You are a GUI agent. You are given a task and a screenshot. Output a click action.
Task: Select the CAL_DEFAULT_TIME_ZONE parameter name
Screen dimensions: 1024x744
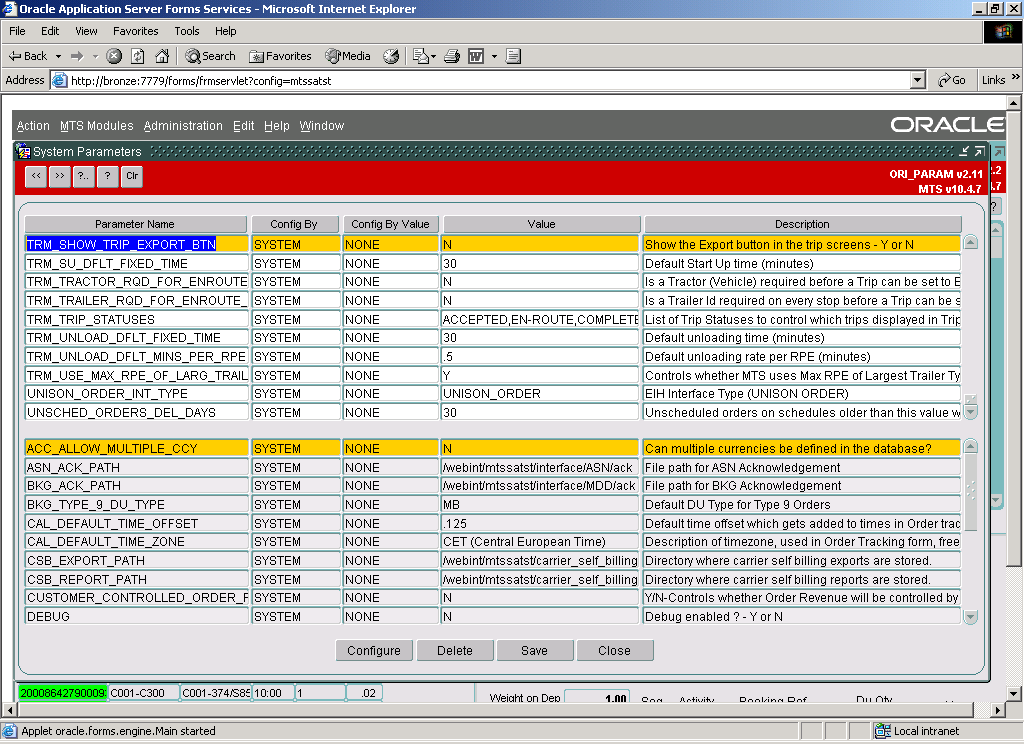coord(136,542)
